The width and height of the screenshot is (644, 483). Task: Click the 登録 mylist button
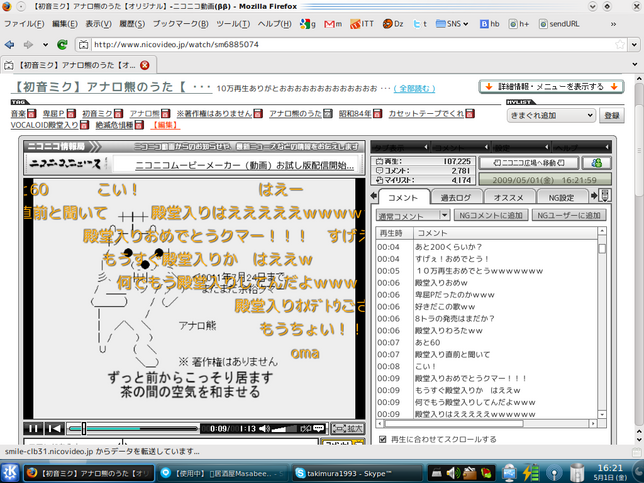click(612, 115)
